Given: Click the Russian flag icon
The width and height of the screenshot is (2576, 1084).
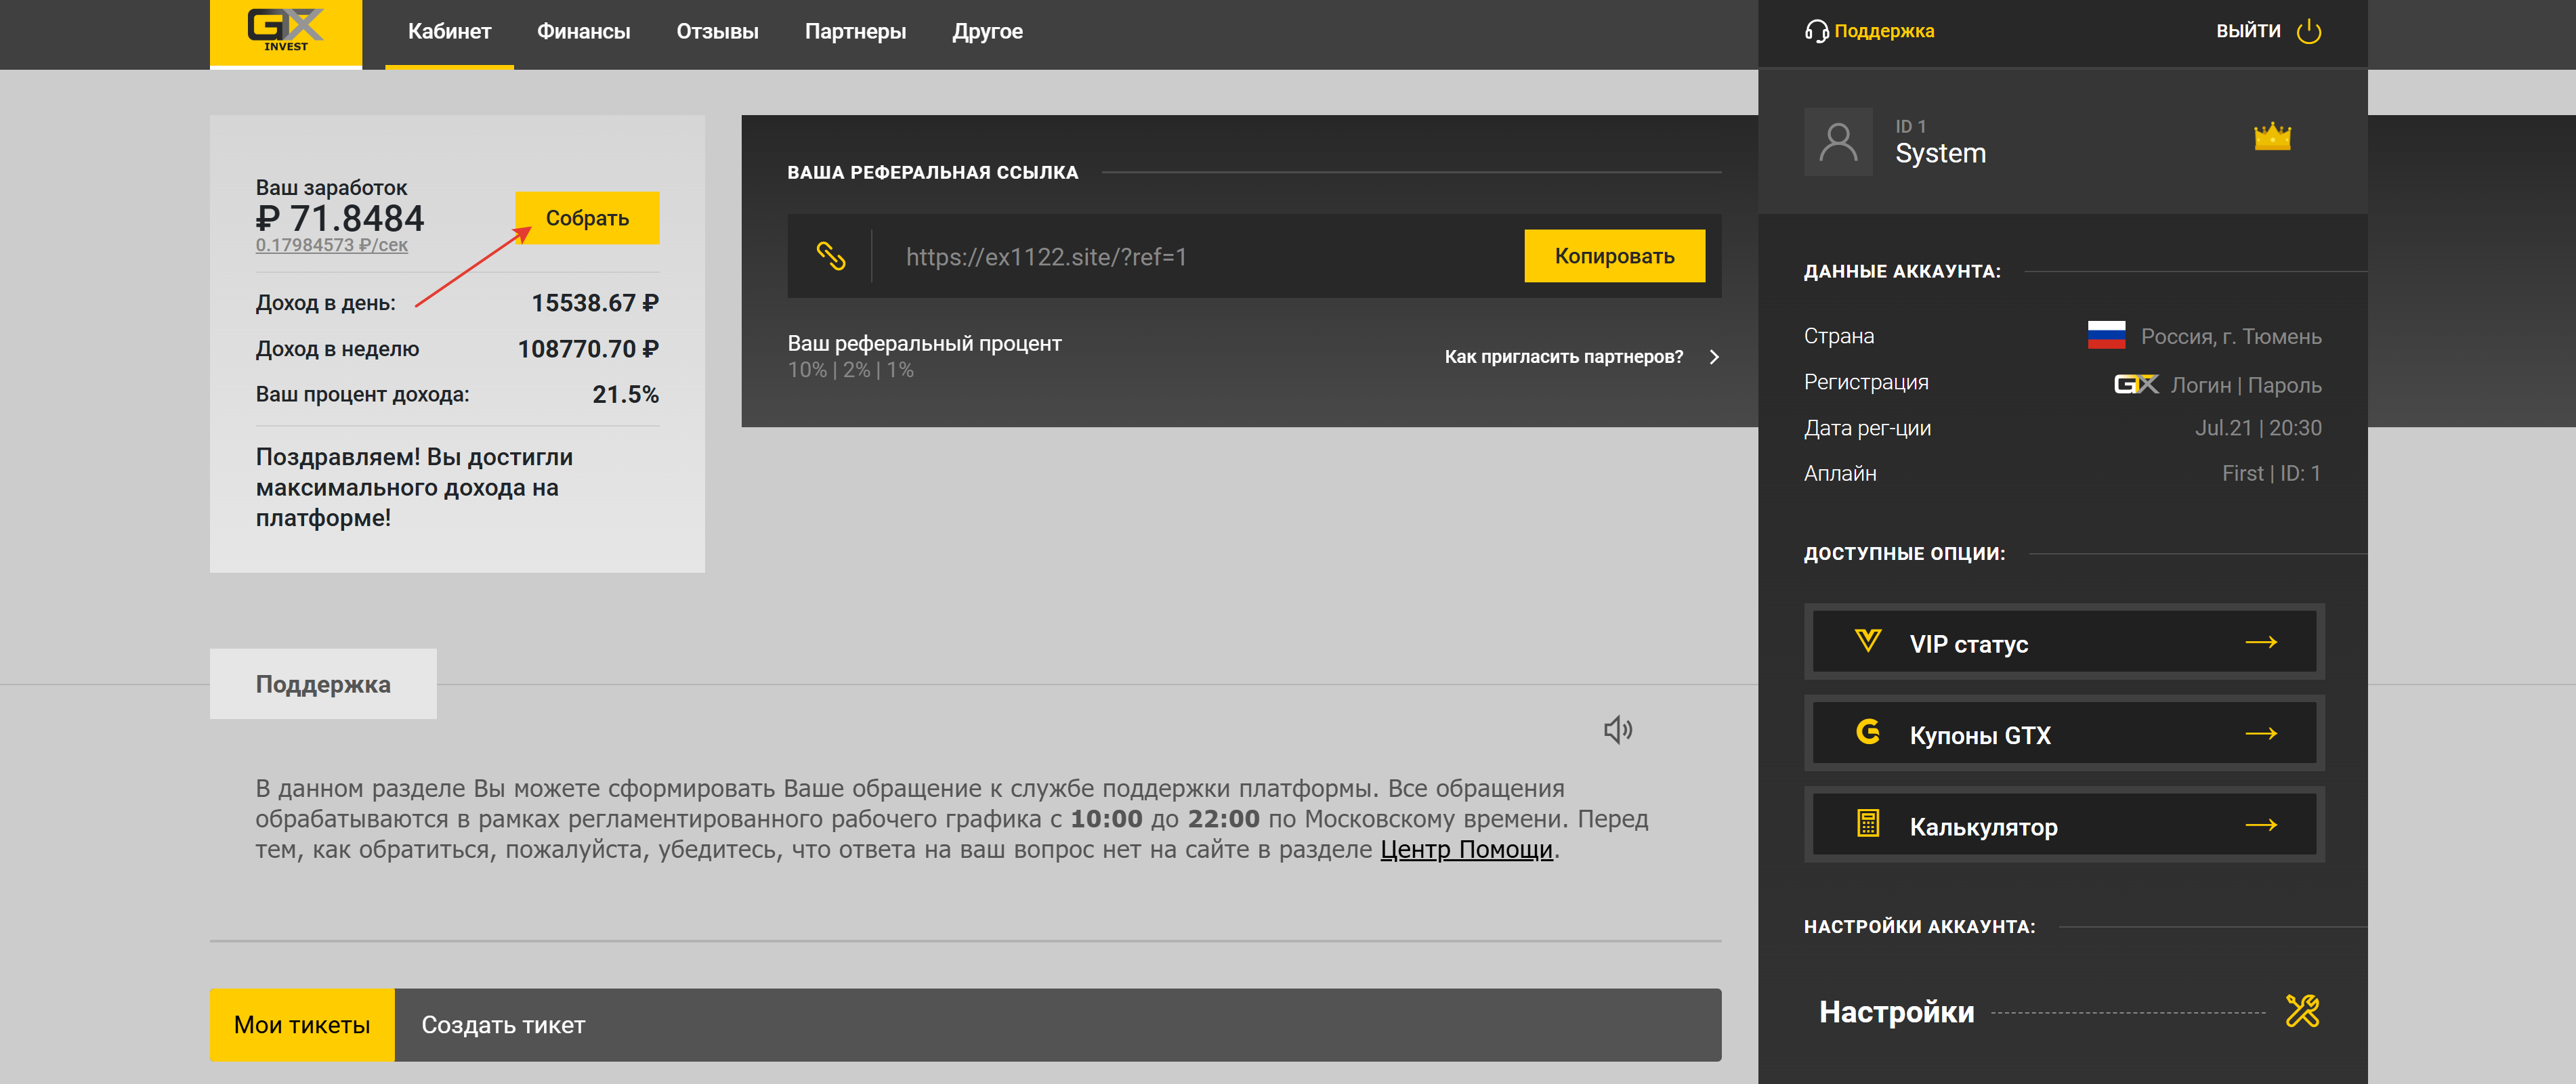Looking at the screenshot, I should 2106,335.
